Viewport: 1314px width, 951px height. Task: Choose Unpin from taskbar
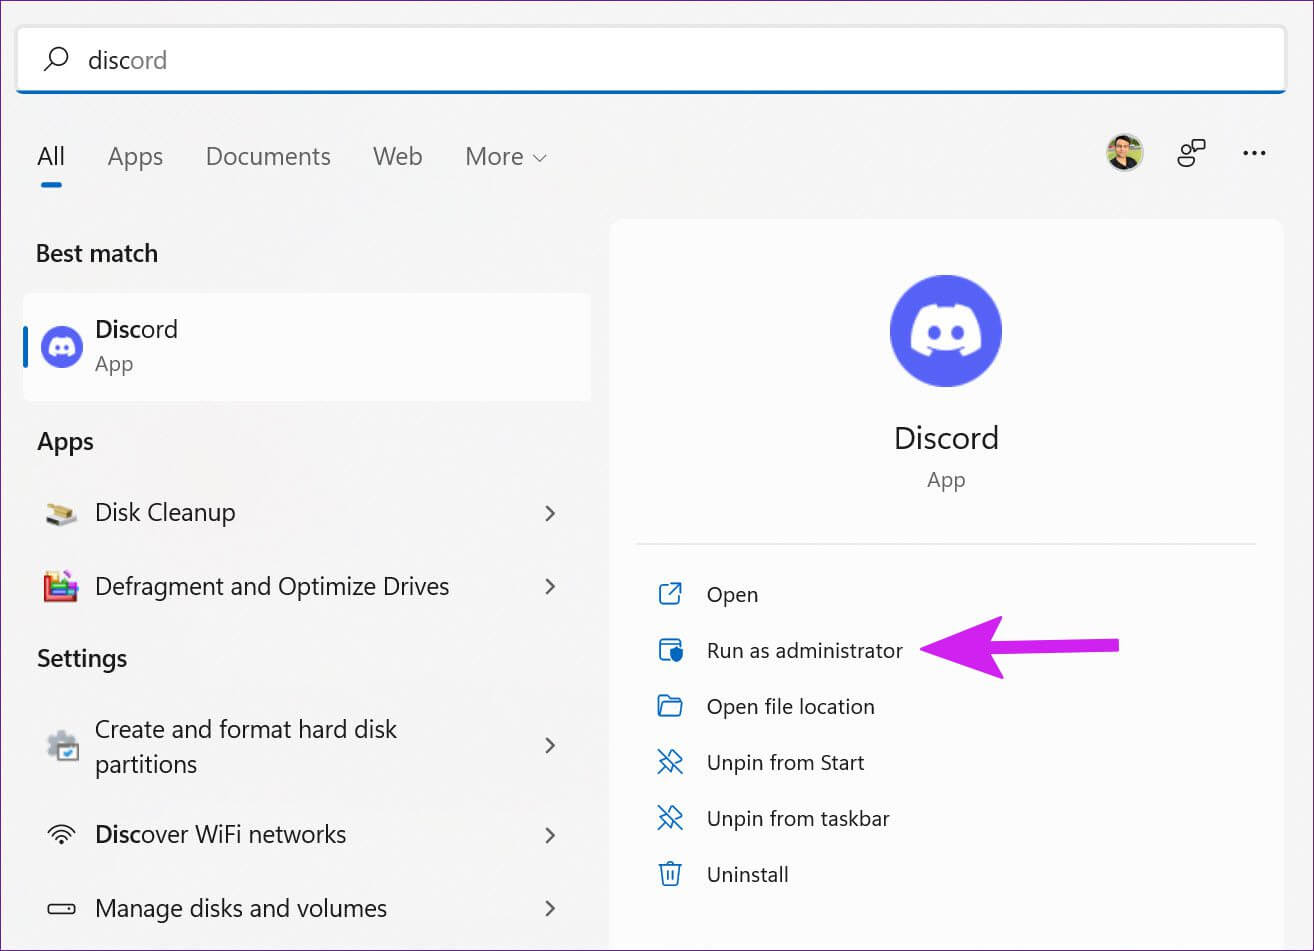point(798,819)
